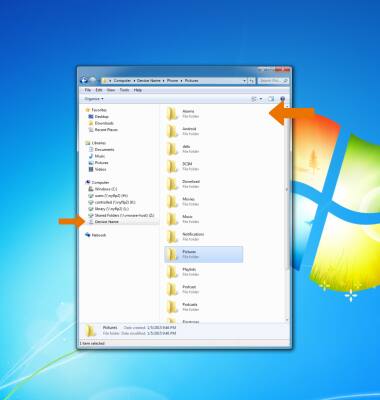Open the View menu
This screenshot has width=380, height=400.
(x=111, y=90)
